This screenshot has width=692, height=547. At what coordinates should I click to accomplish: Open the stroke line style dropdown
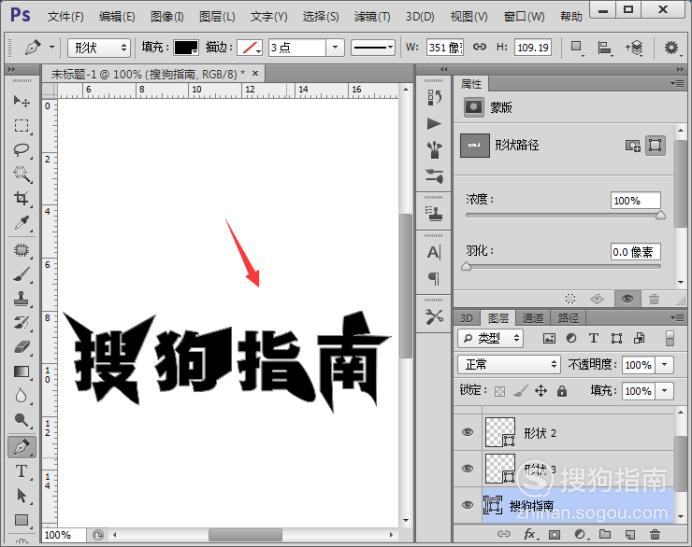[x=373, y=47]
